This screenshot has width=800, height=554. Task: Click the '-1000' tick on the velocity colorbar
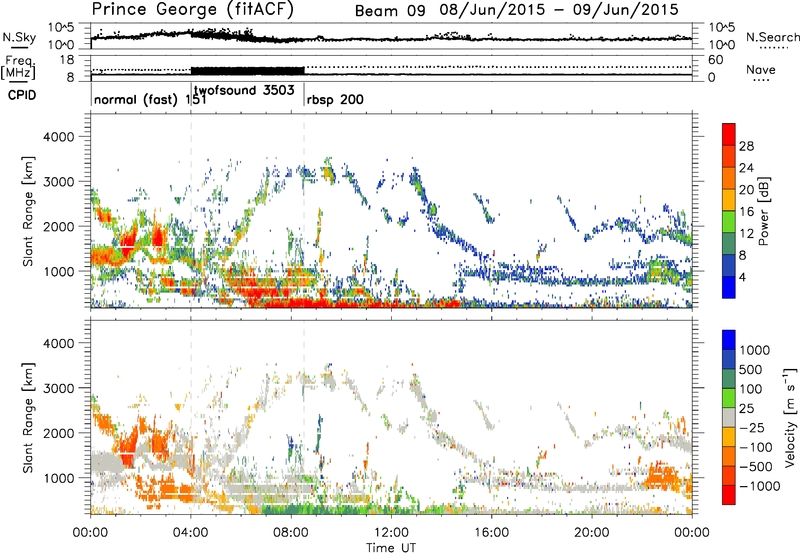(759, 486)
